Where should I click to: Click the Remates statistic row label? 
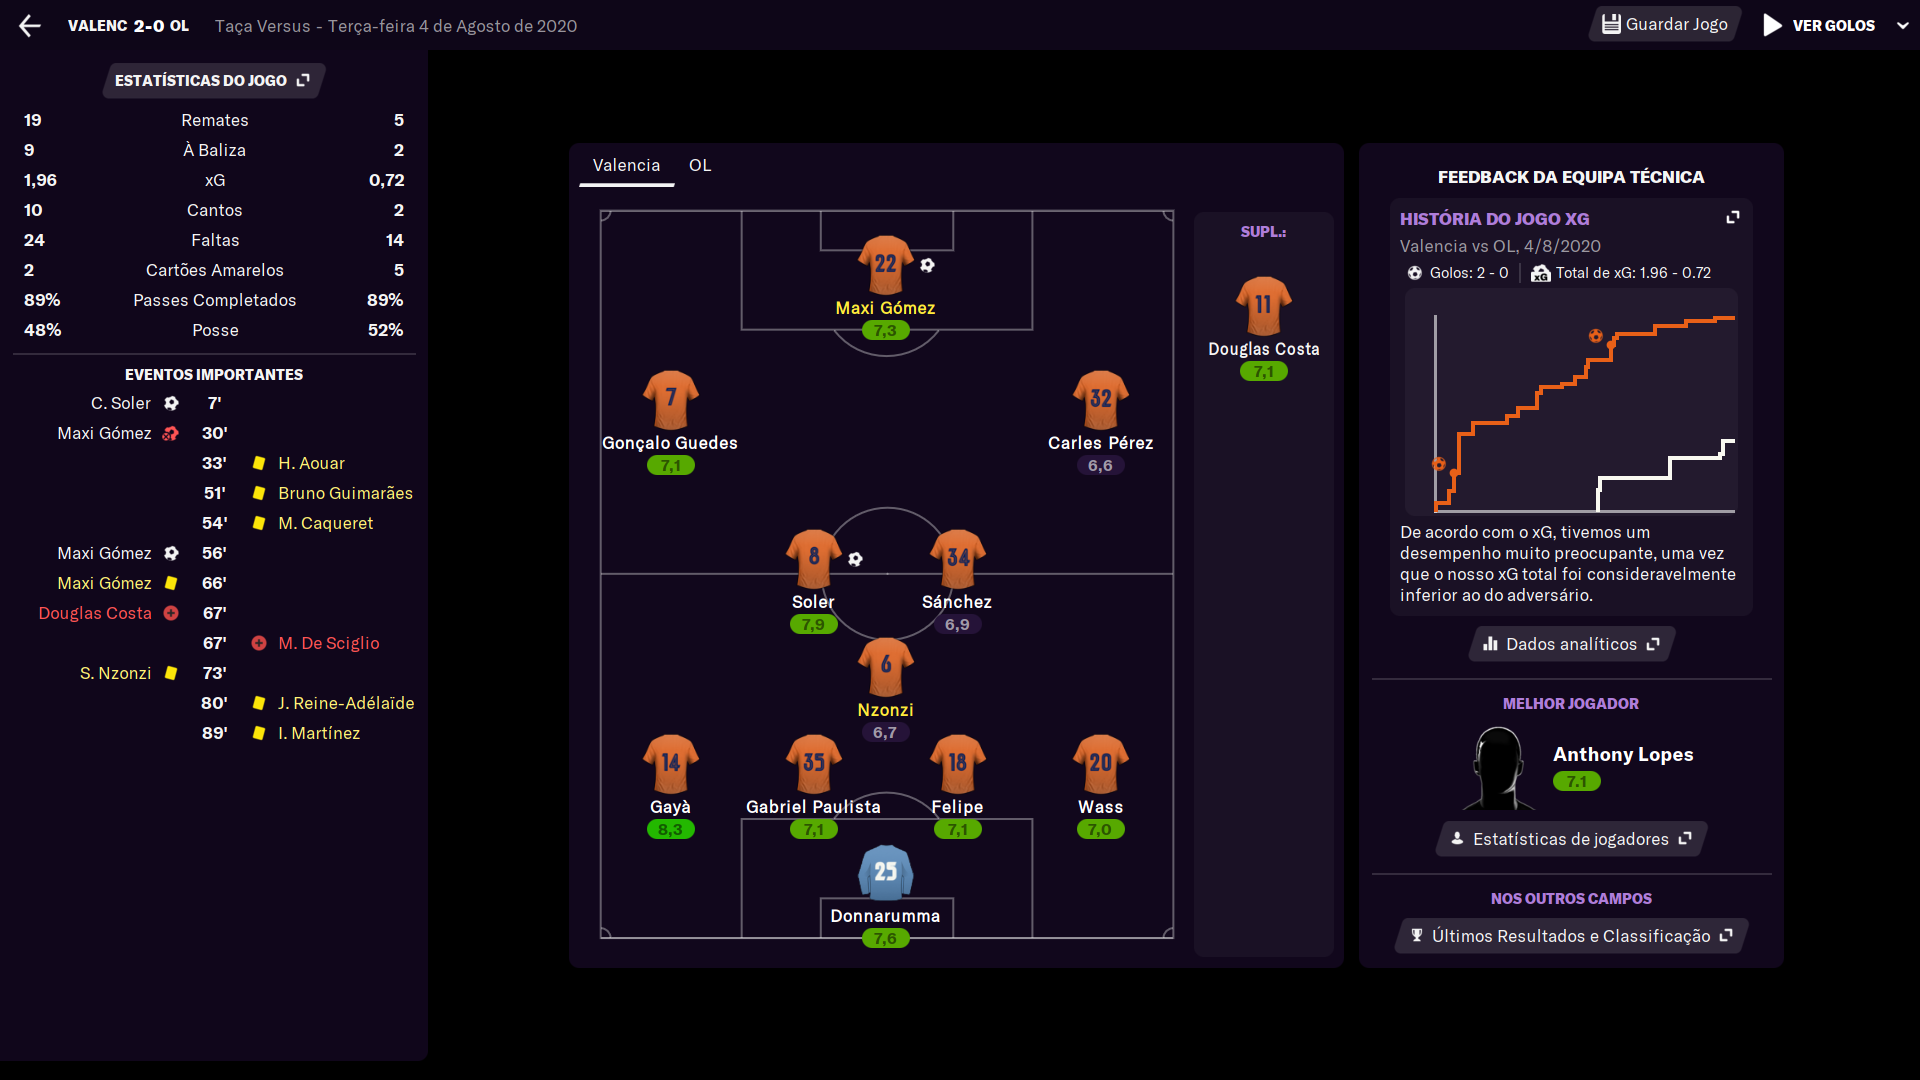tap(215, 121)
